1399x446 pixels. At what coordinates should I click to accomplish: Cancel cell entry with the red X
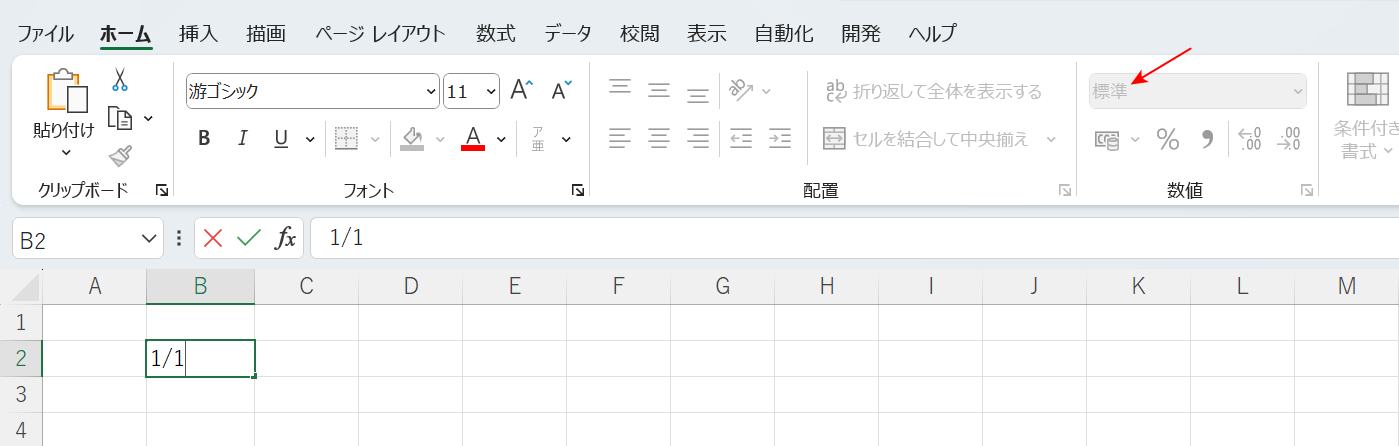(213, 238)
